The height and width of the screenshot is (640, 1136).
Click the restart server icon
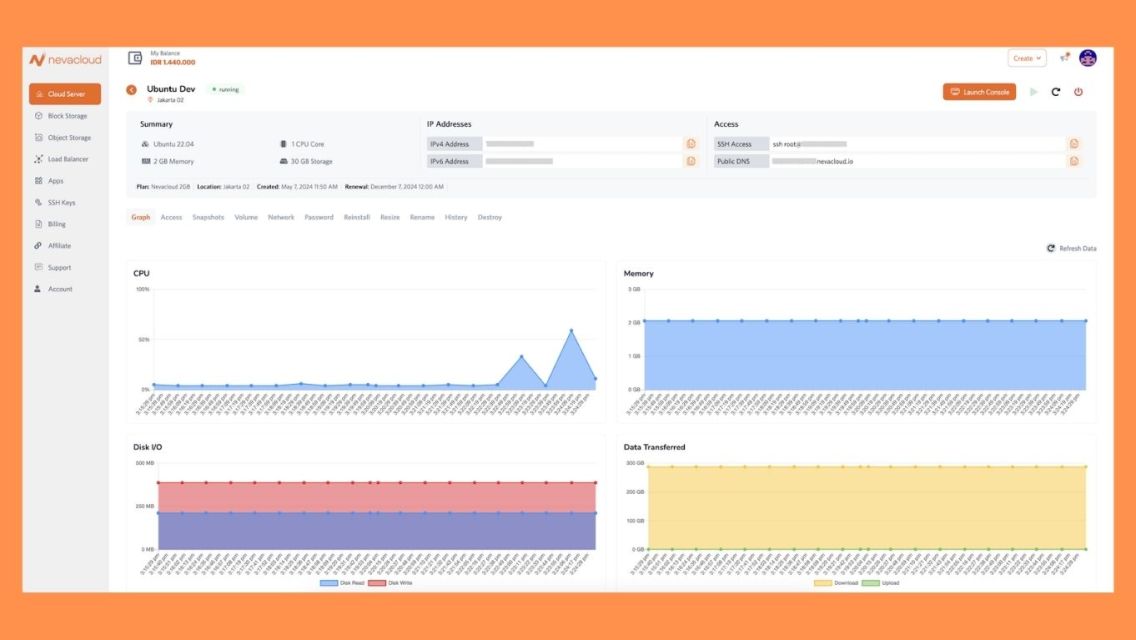coord(1056,92)
